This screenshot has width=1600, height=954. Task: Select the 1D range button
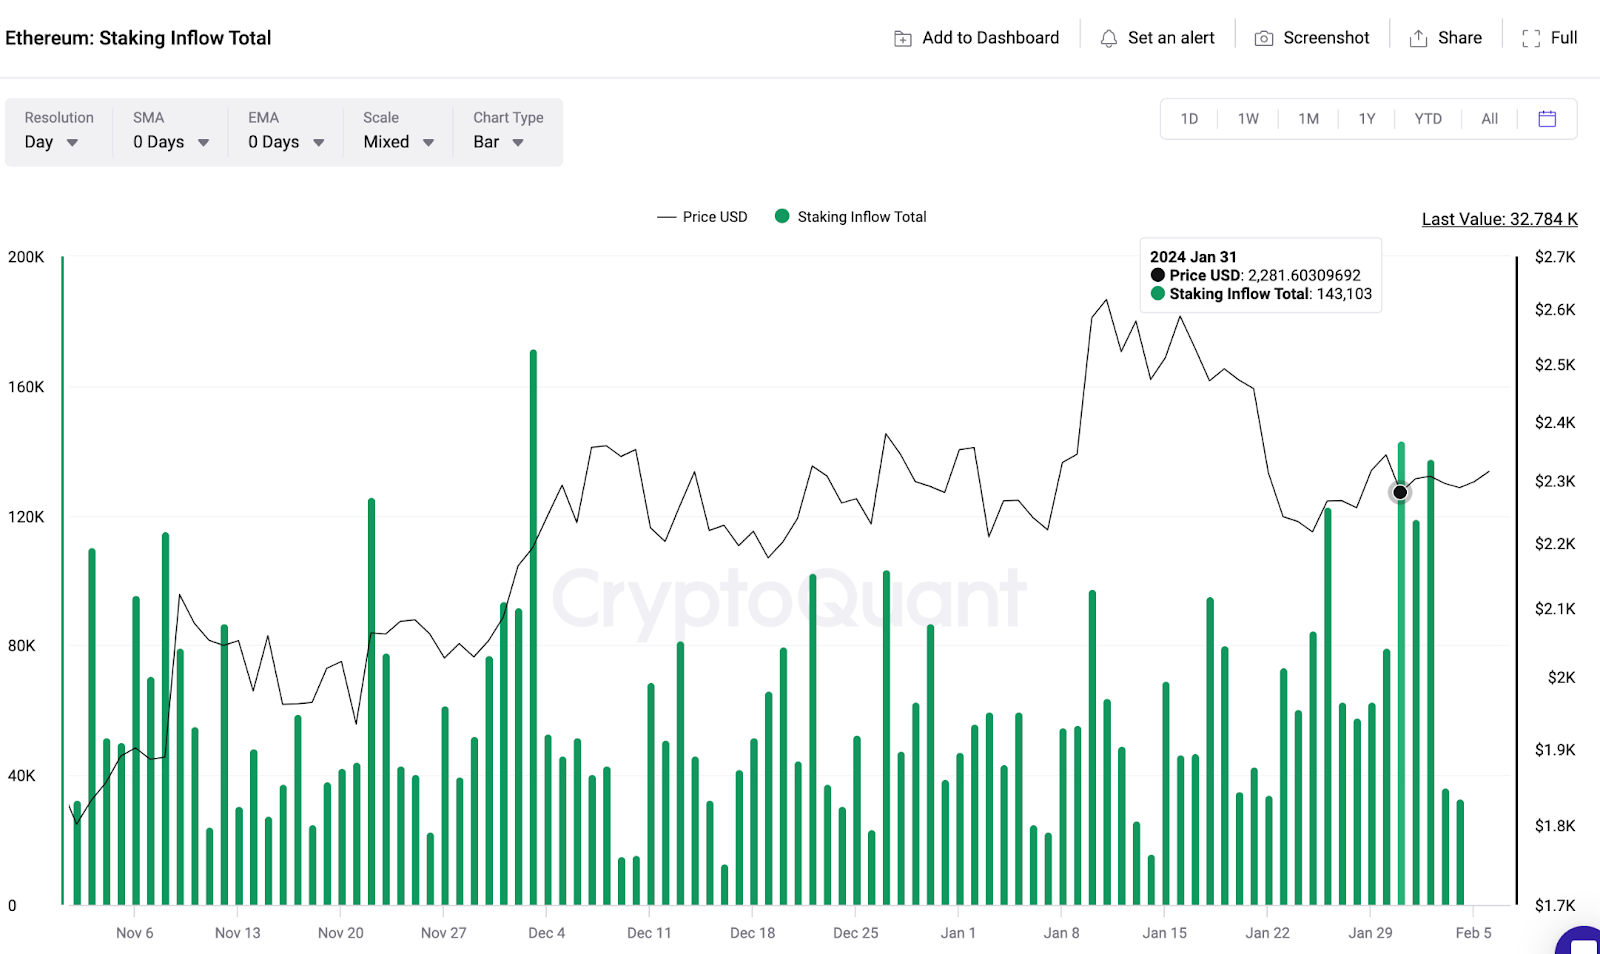[1189, 118]
